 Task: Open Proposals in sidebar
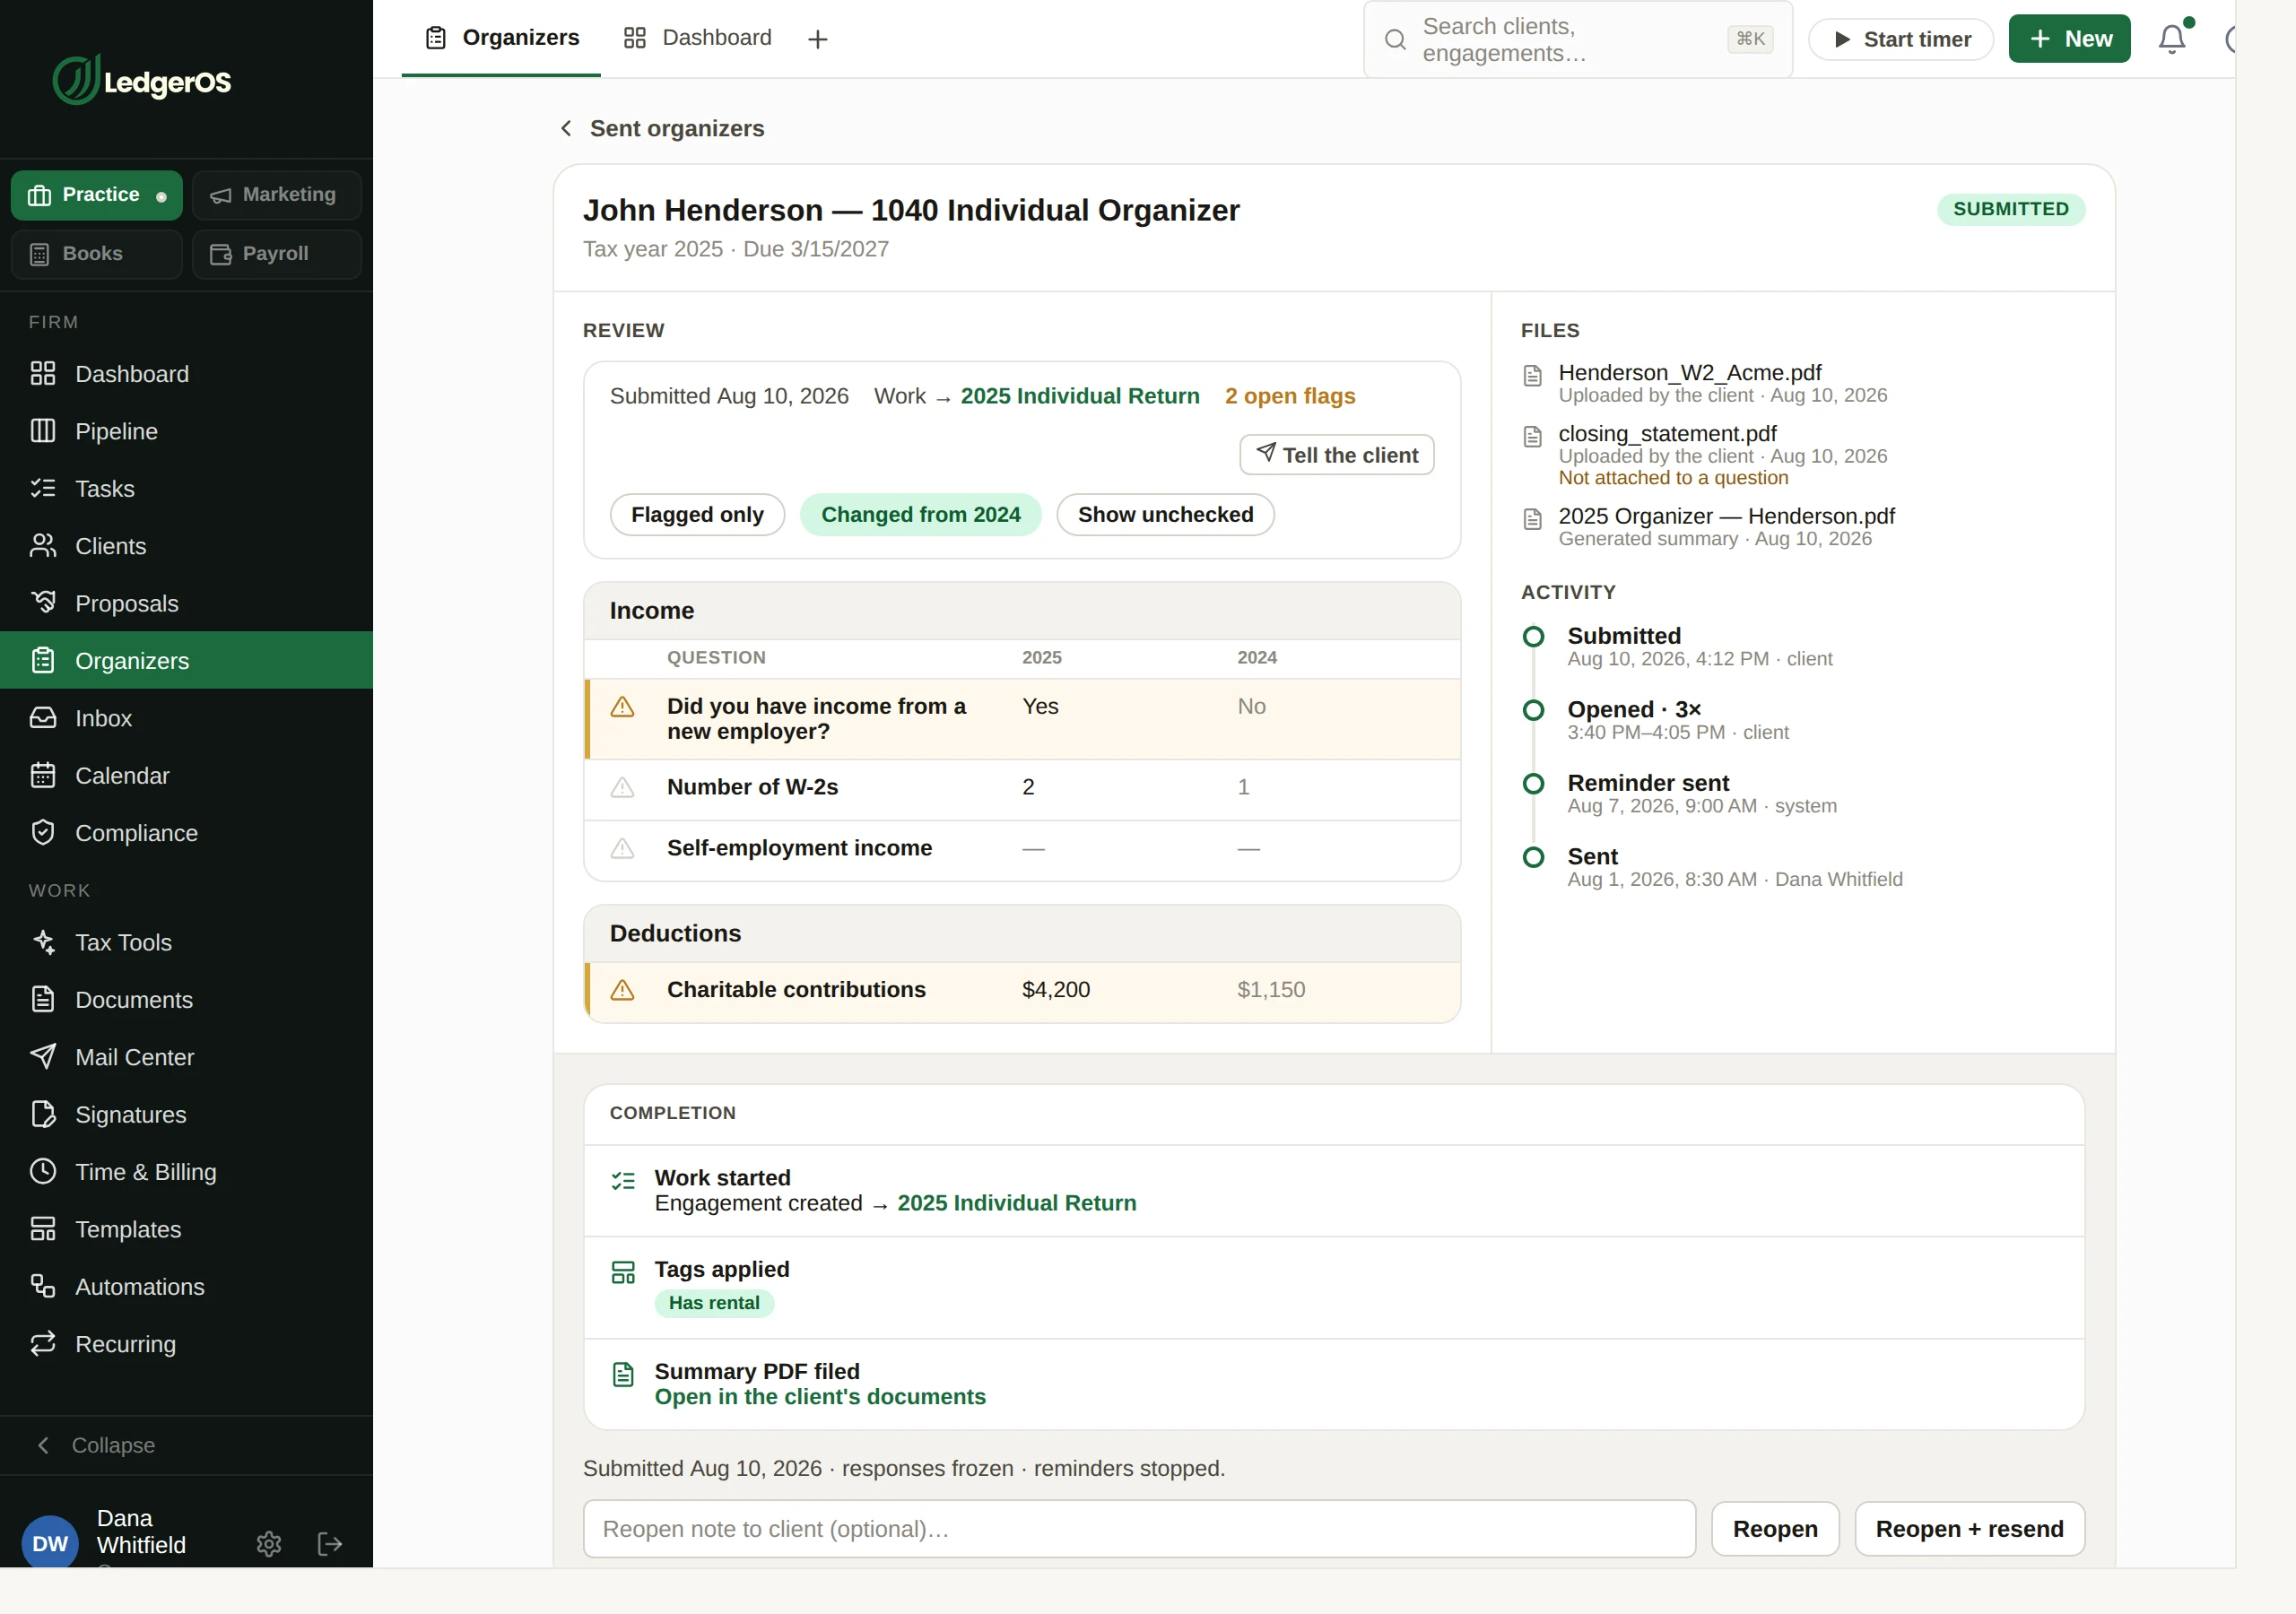click(186, 604)
